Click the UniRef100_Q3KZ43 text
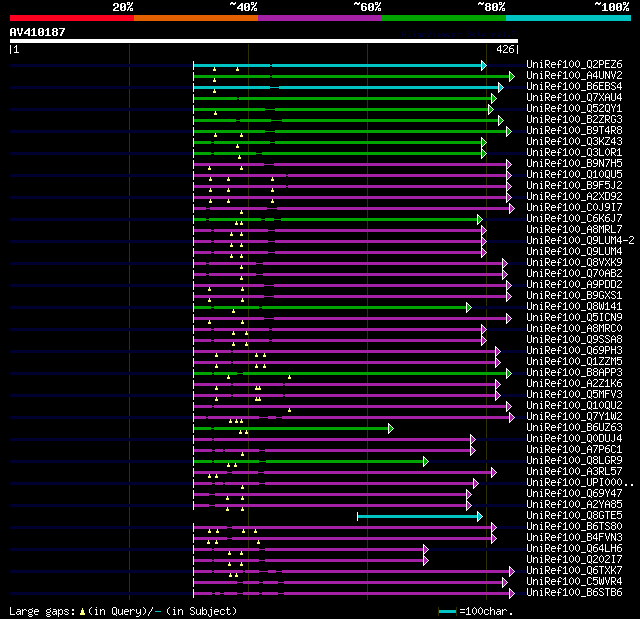Image resolution: width=640 pixels, height=619 pixels. click(574, 142)
